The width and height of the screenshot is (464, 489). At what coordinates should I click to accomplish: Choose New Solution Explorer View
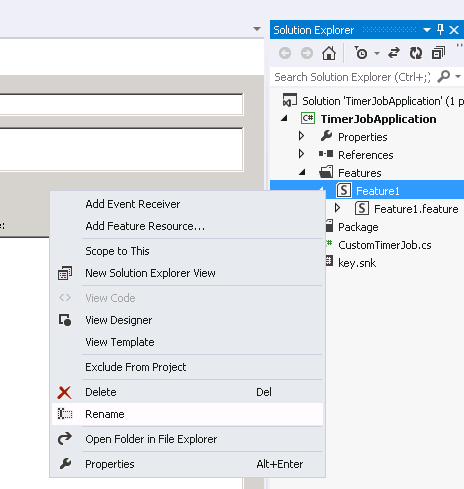188,273
